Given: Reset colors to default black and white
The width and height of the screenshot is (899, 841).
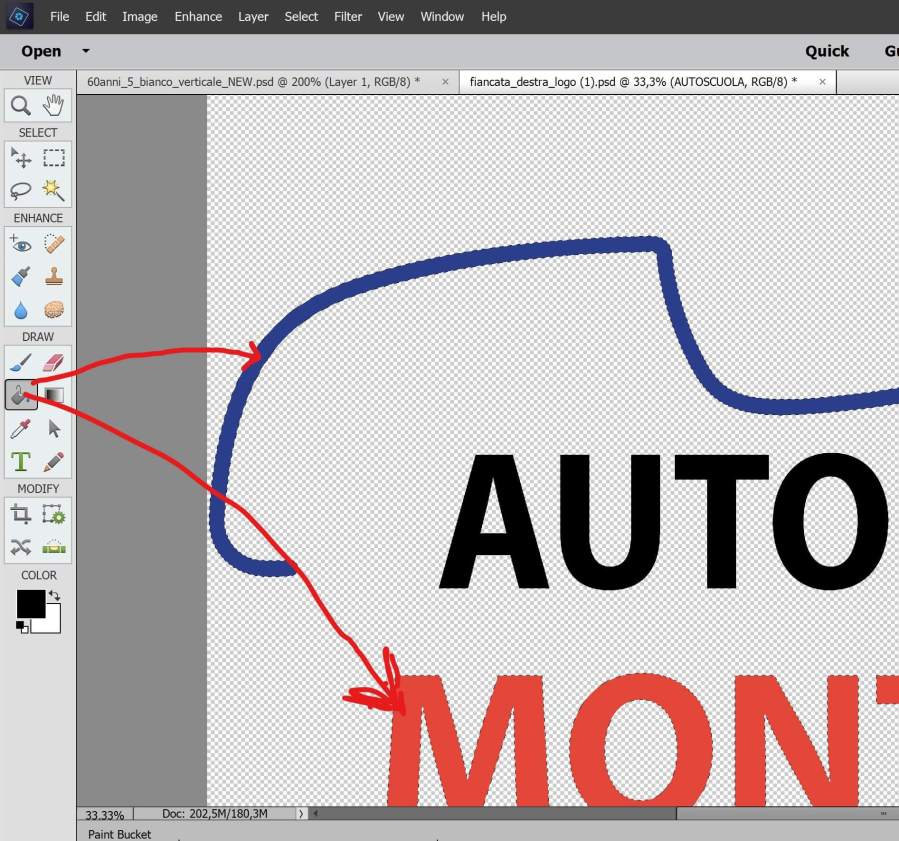Looking at the screenshot, I should coord(21,626).
